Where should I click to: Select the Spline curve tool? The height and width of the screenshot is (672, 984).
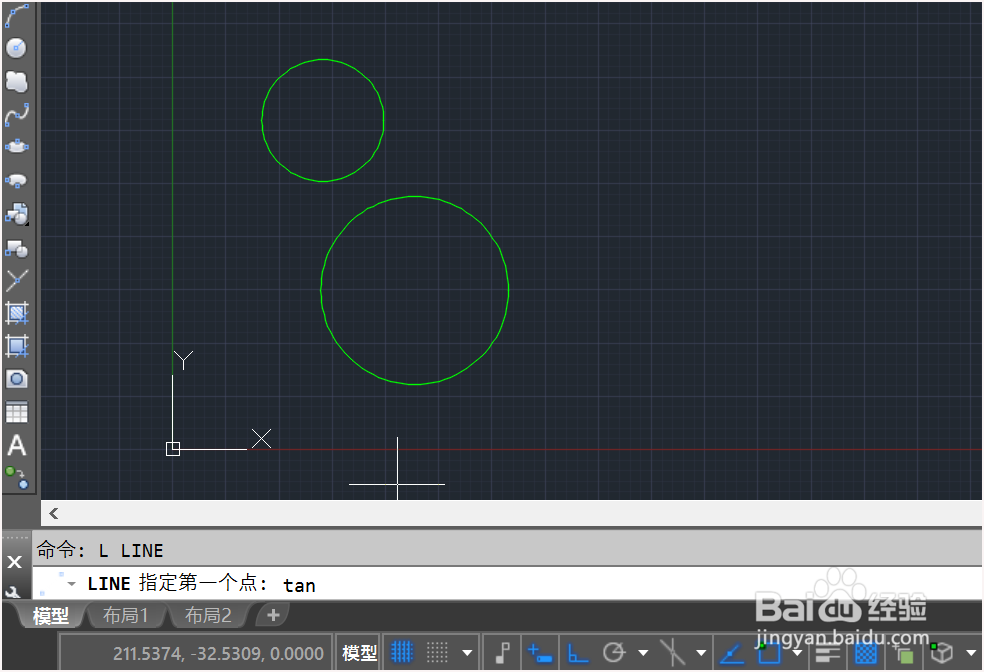click(x=16, y=115)
